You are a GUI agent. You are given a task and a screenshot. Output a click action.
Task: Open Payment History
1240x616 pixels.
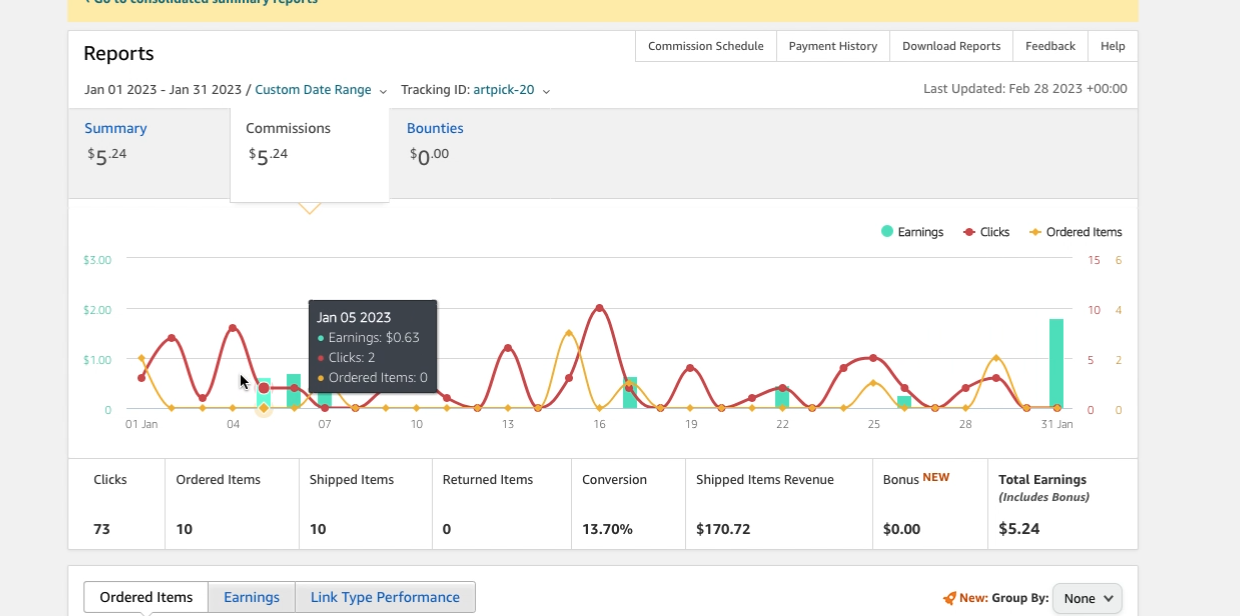[833, 46]
